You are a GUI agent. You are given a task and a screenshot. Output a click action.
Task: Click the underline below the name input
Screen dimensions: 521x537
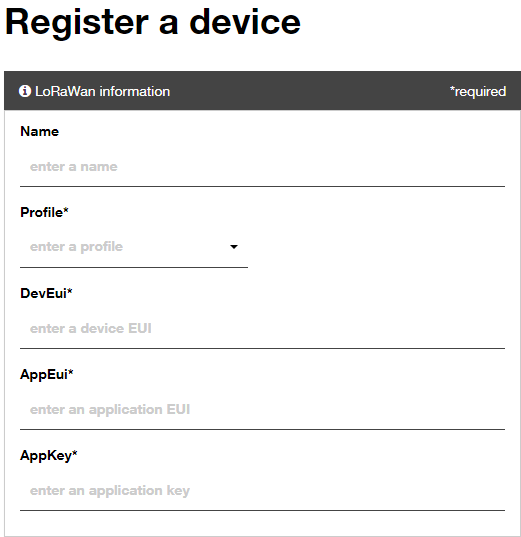pos(262,187)
